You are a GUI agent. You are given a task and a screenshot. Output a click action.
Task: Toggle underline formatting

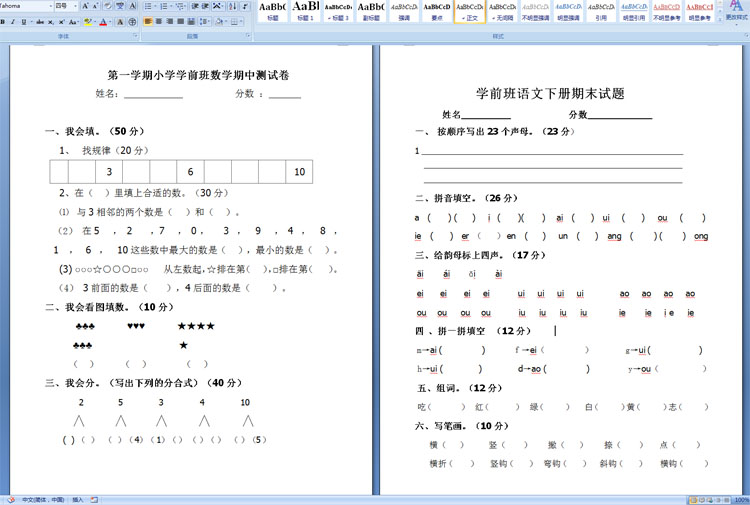[x=24, y=22]
